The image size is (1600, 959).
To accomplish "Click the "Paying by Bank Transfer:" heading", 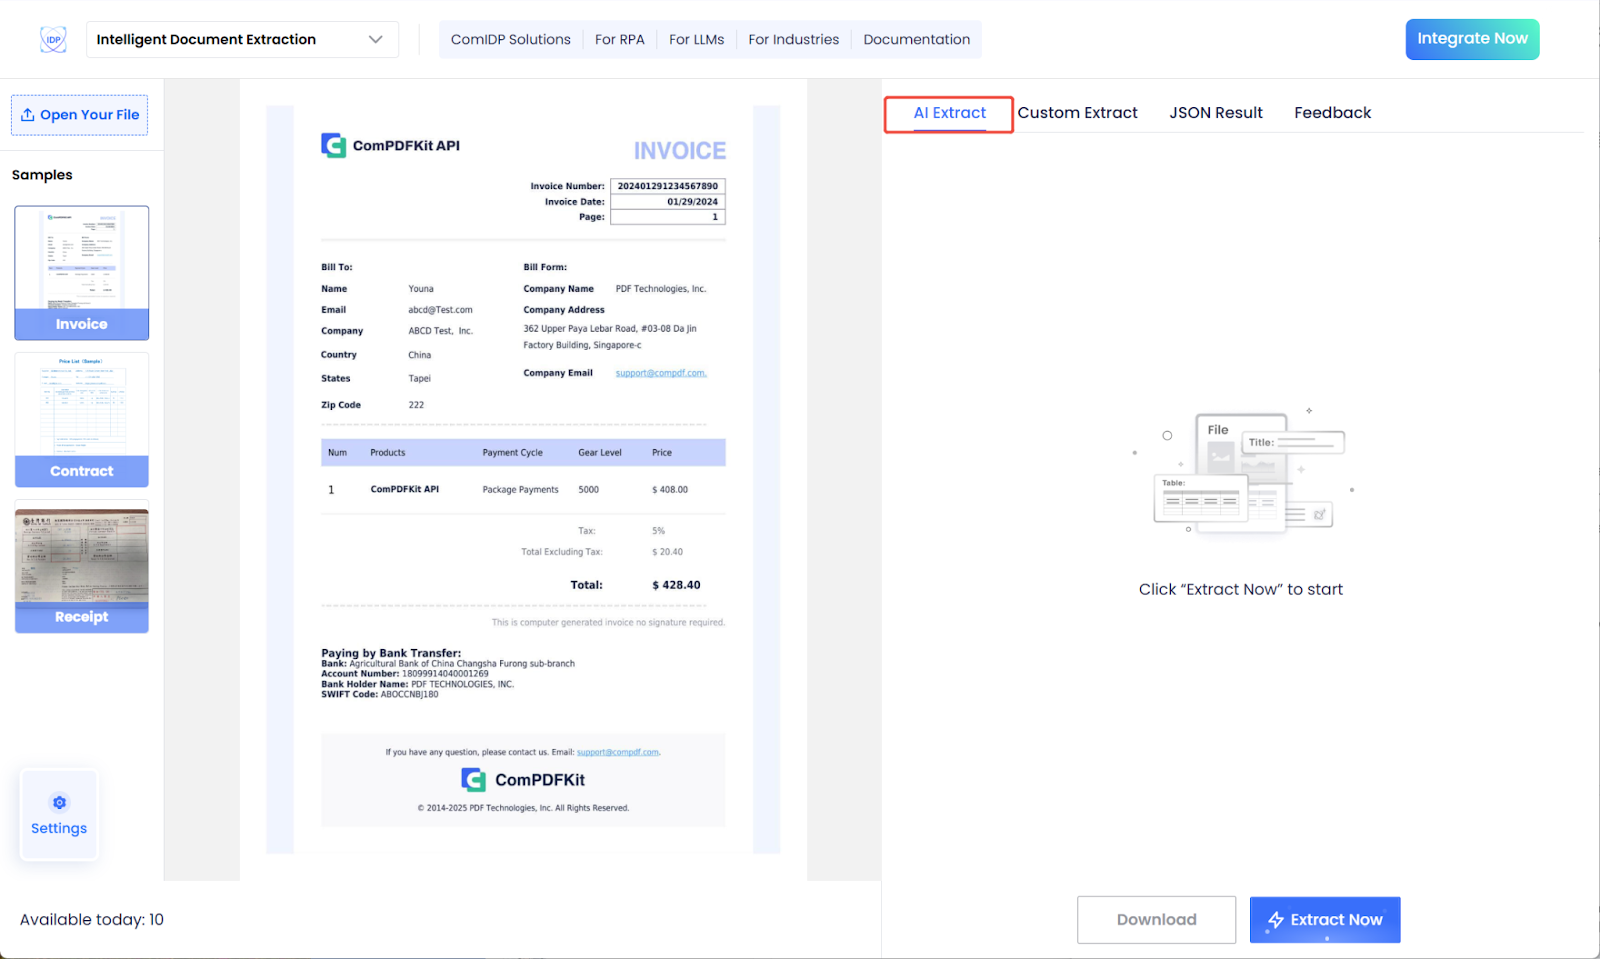I will click(391, 653).
